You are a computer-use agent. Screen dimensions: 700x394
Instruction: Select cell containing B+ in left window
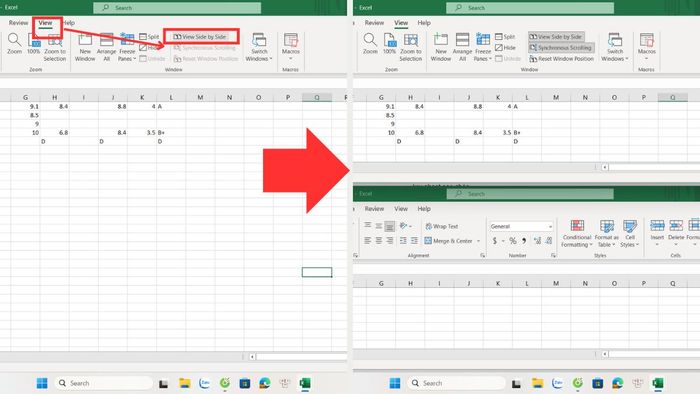[171, 133]
